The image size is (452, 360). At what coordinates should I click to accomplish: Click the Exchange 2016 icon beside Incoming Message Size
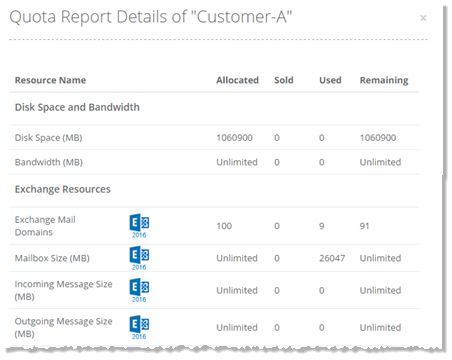point(139,290)
